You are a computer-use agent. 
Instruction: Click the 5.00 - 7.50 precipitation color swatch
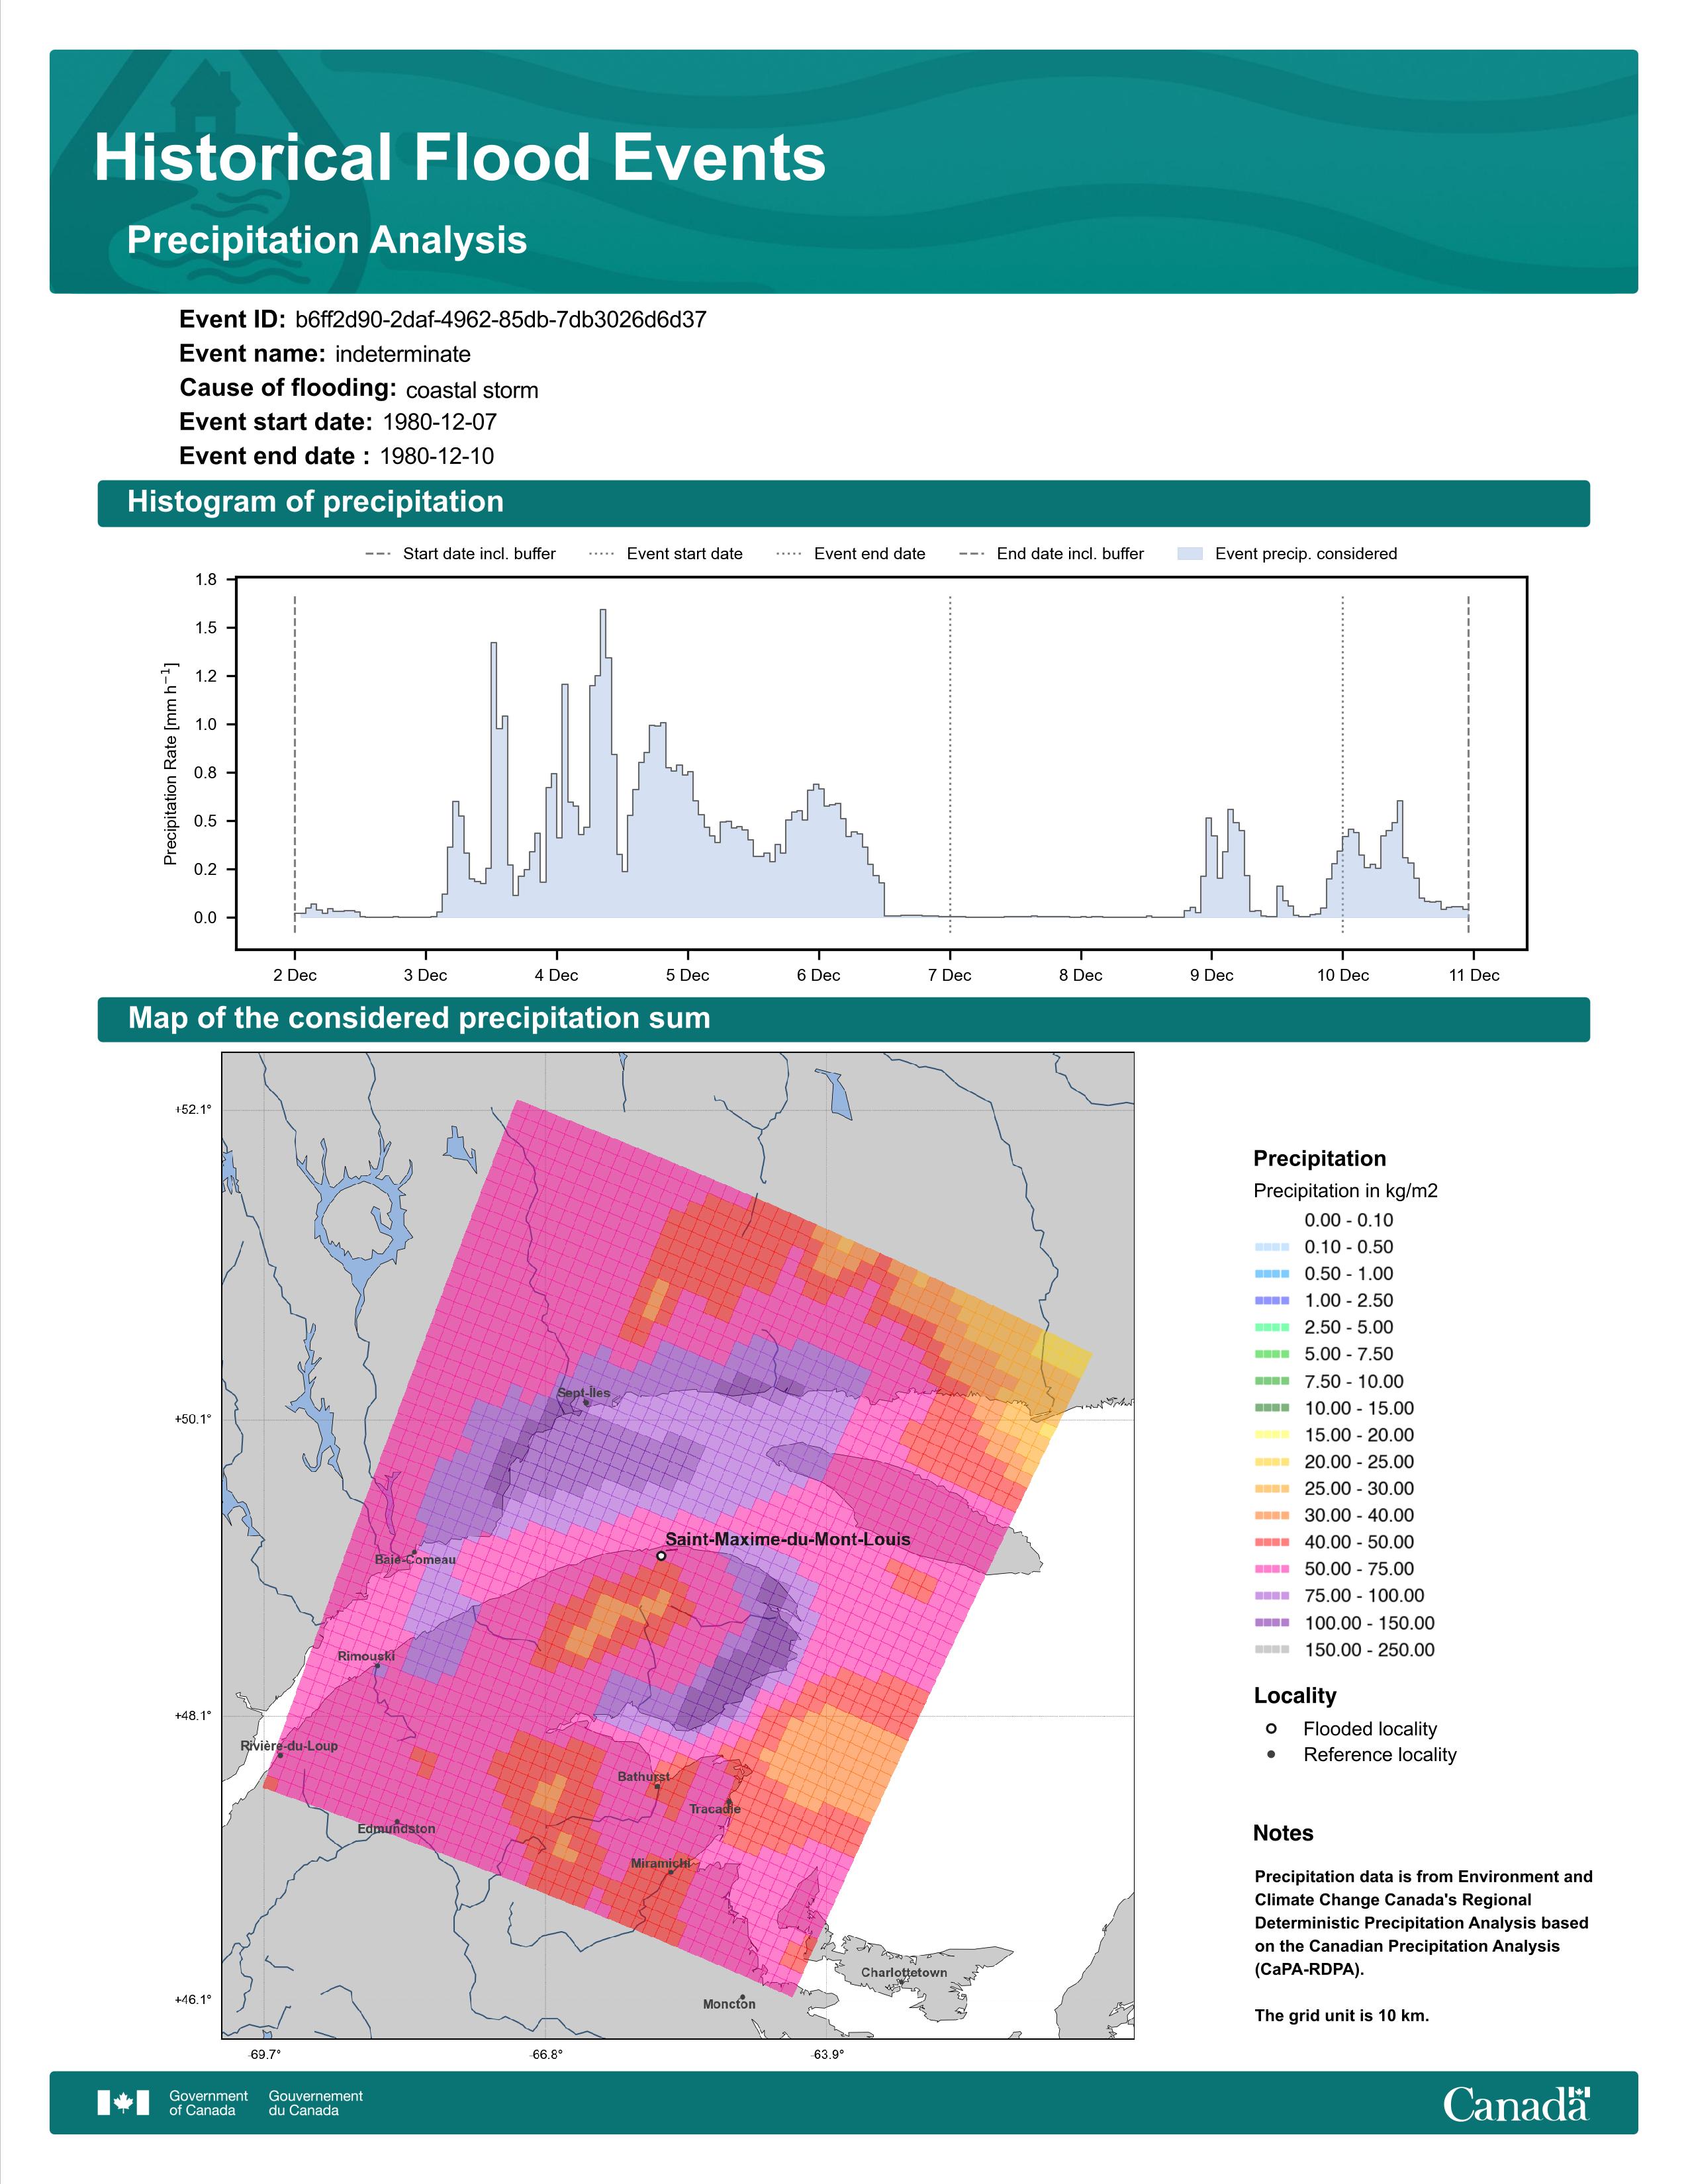[x=1272, y=1354]
